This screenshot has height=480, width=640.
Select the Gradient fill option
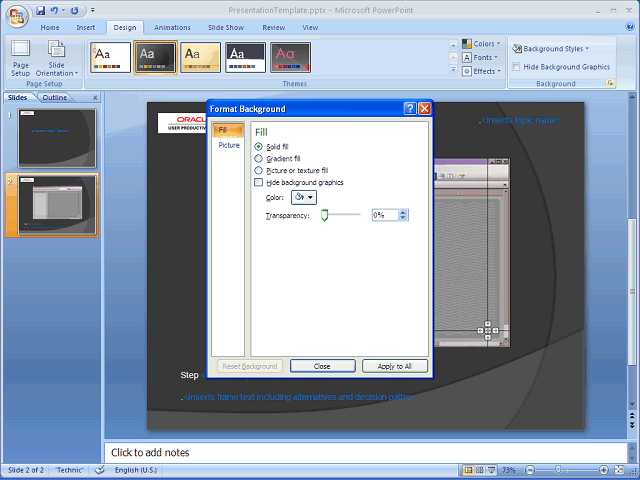tap(258, 158)
